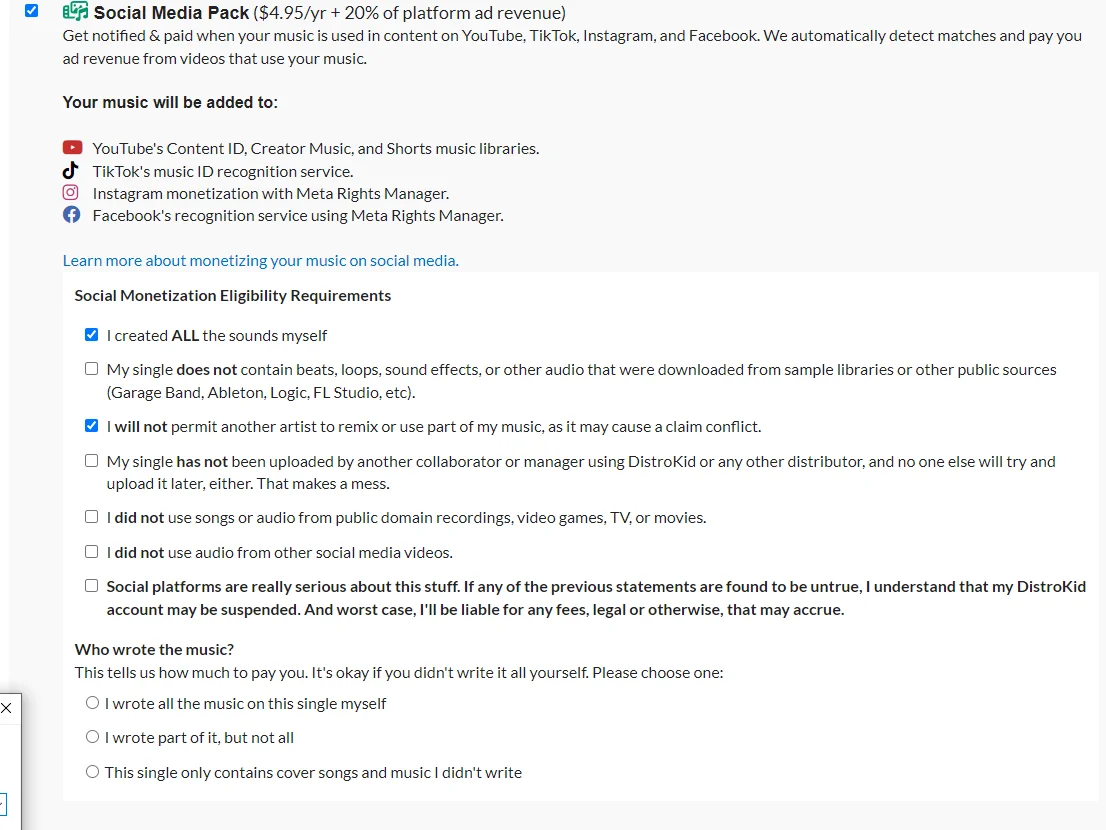Check the 'does not contain beats, loops' box
This screenshot has height=830, width=1106.
tap(91, 368)
